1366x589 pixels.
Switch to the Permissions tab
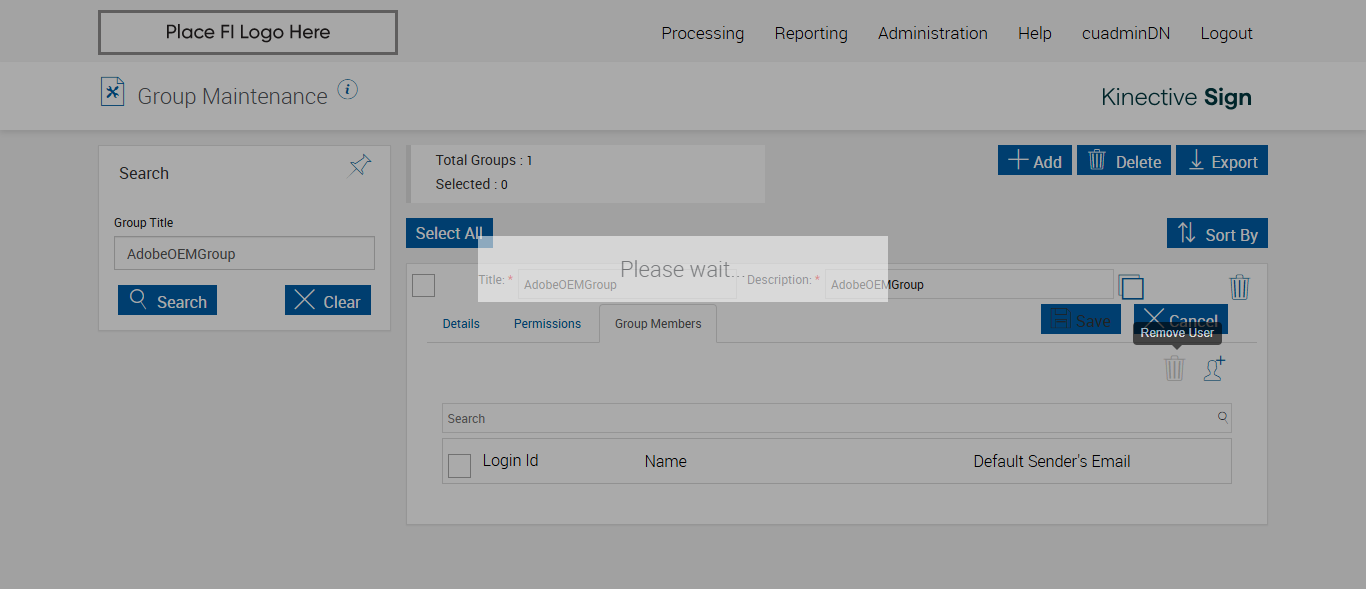pyautogui.click(x=547, y=324)
